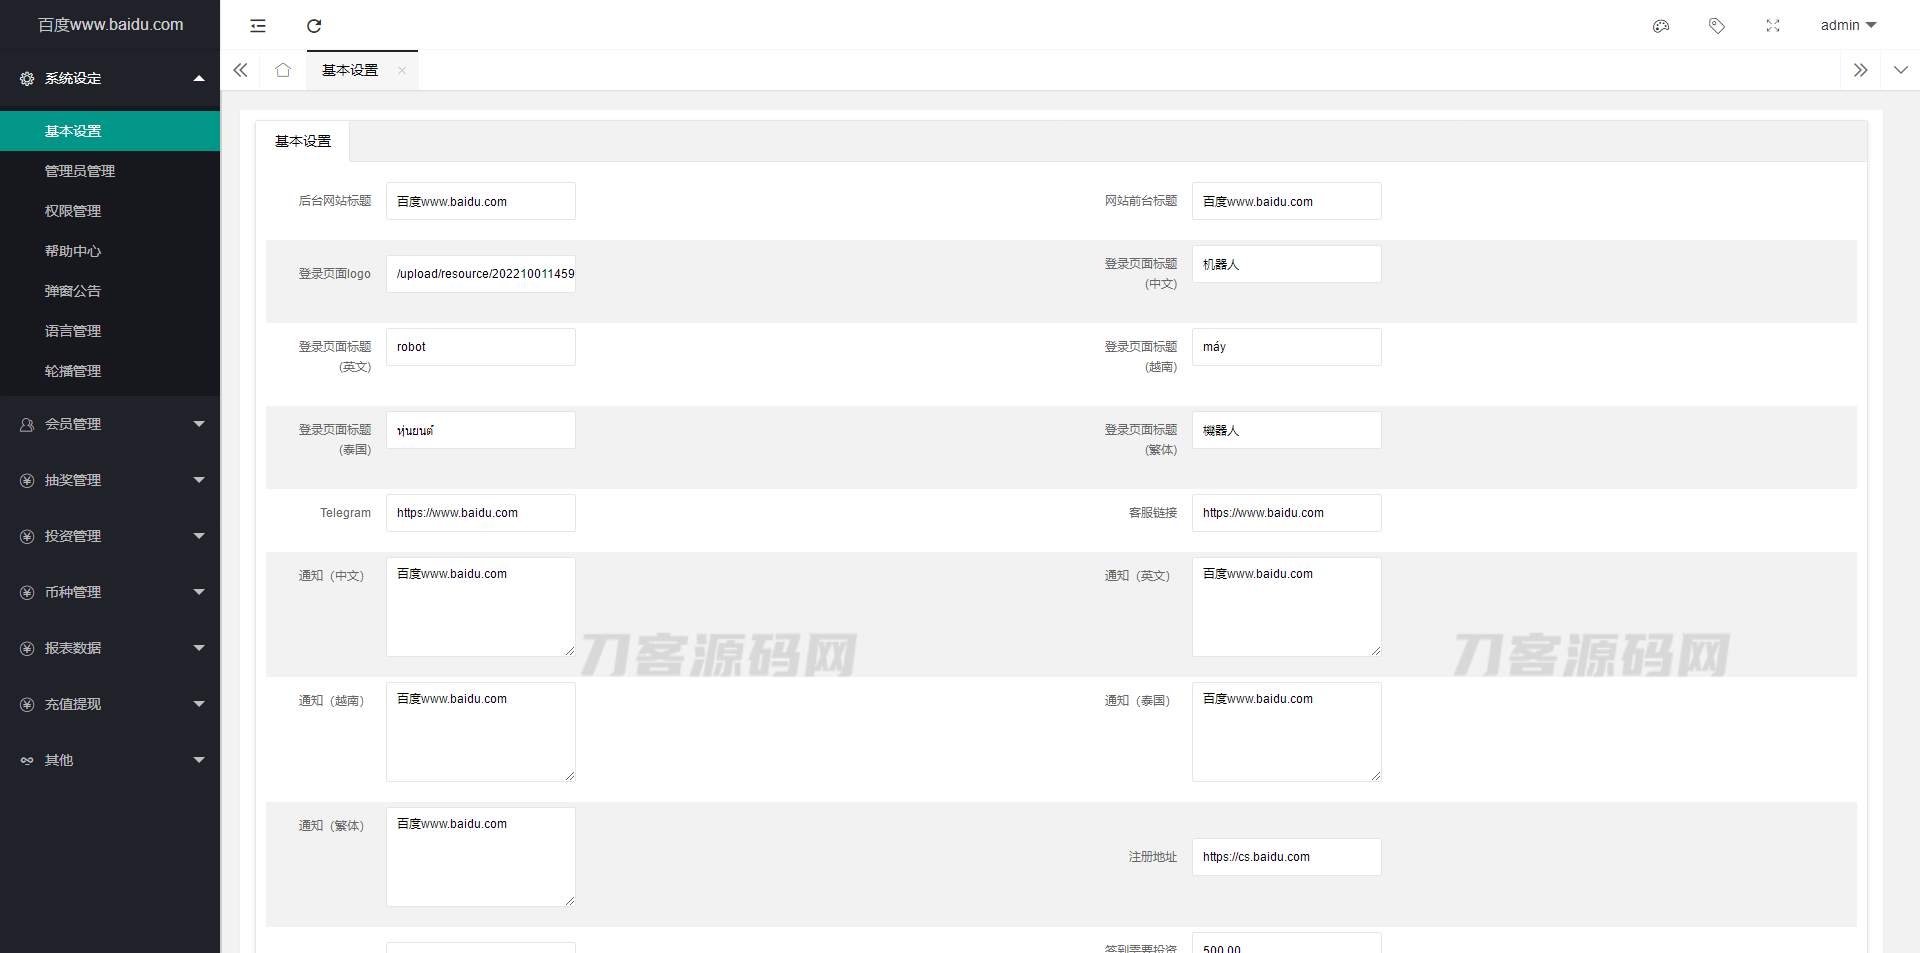
Task: Collapse the 系统设定 menu group
Action: (x=110, y=78)
